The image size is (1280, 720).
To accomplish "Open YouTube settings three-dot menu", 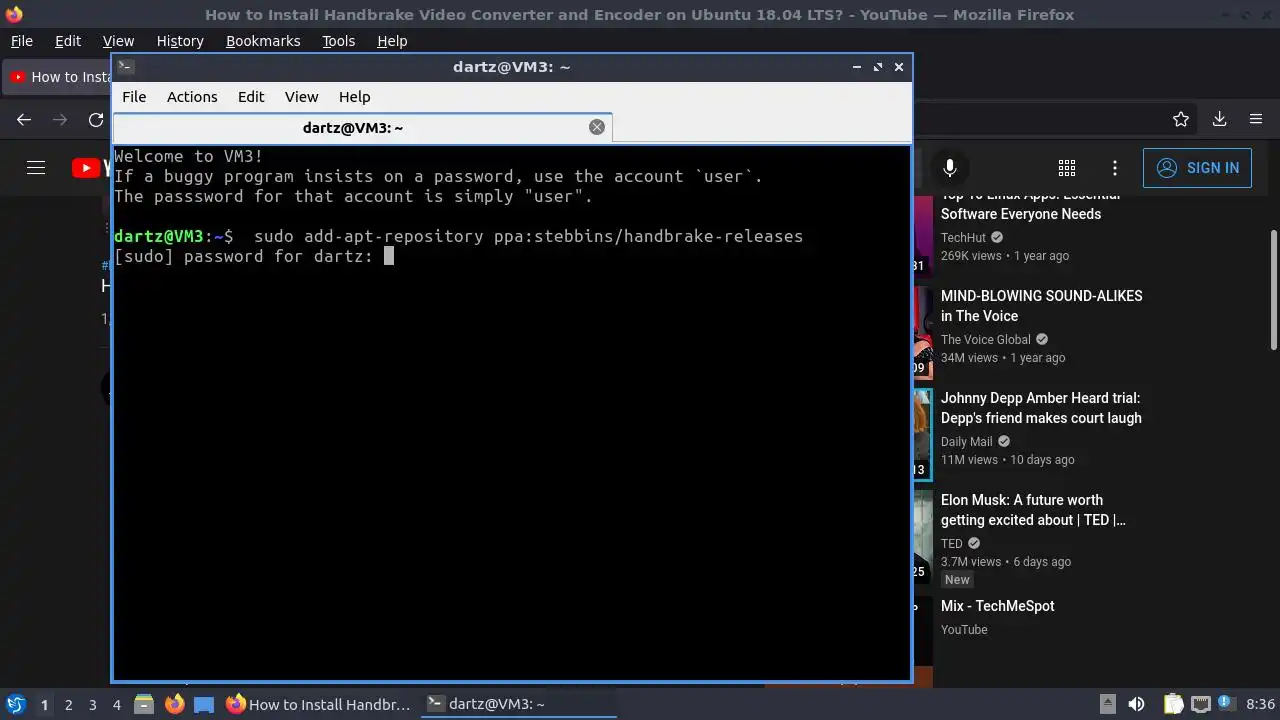I will [1115, 168].
